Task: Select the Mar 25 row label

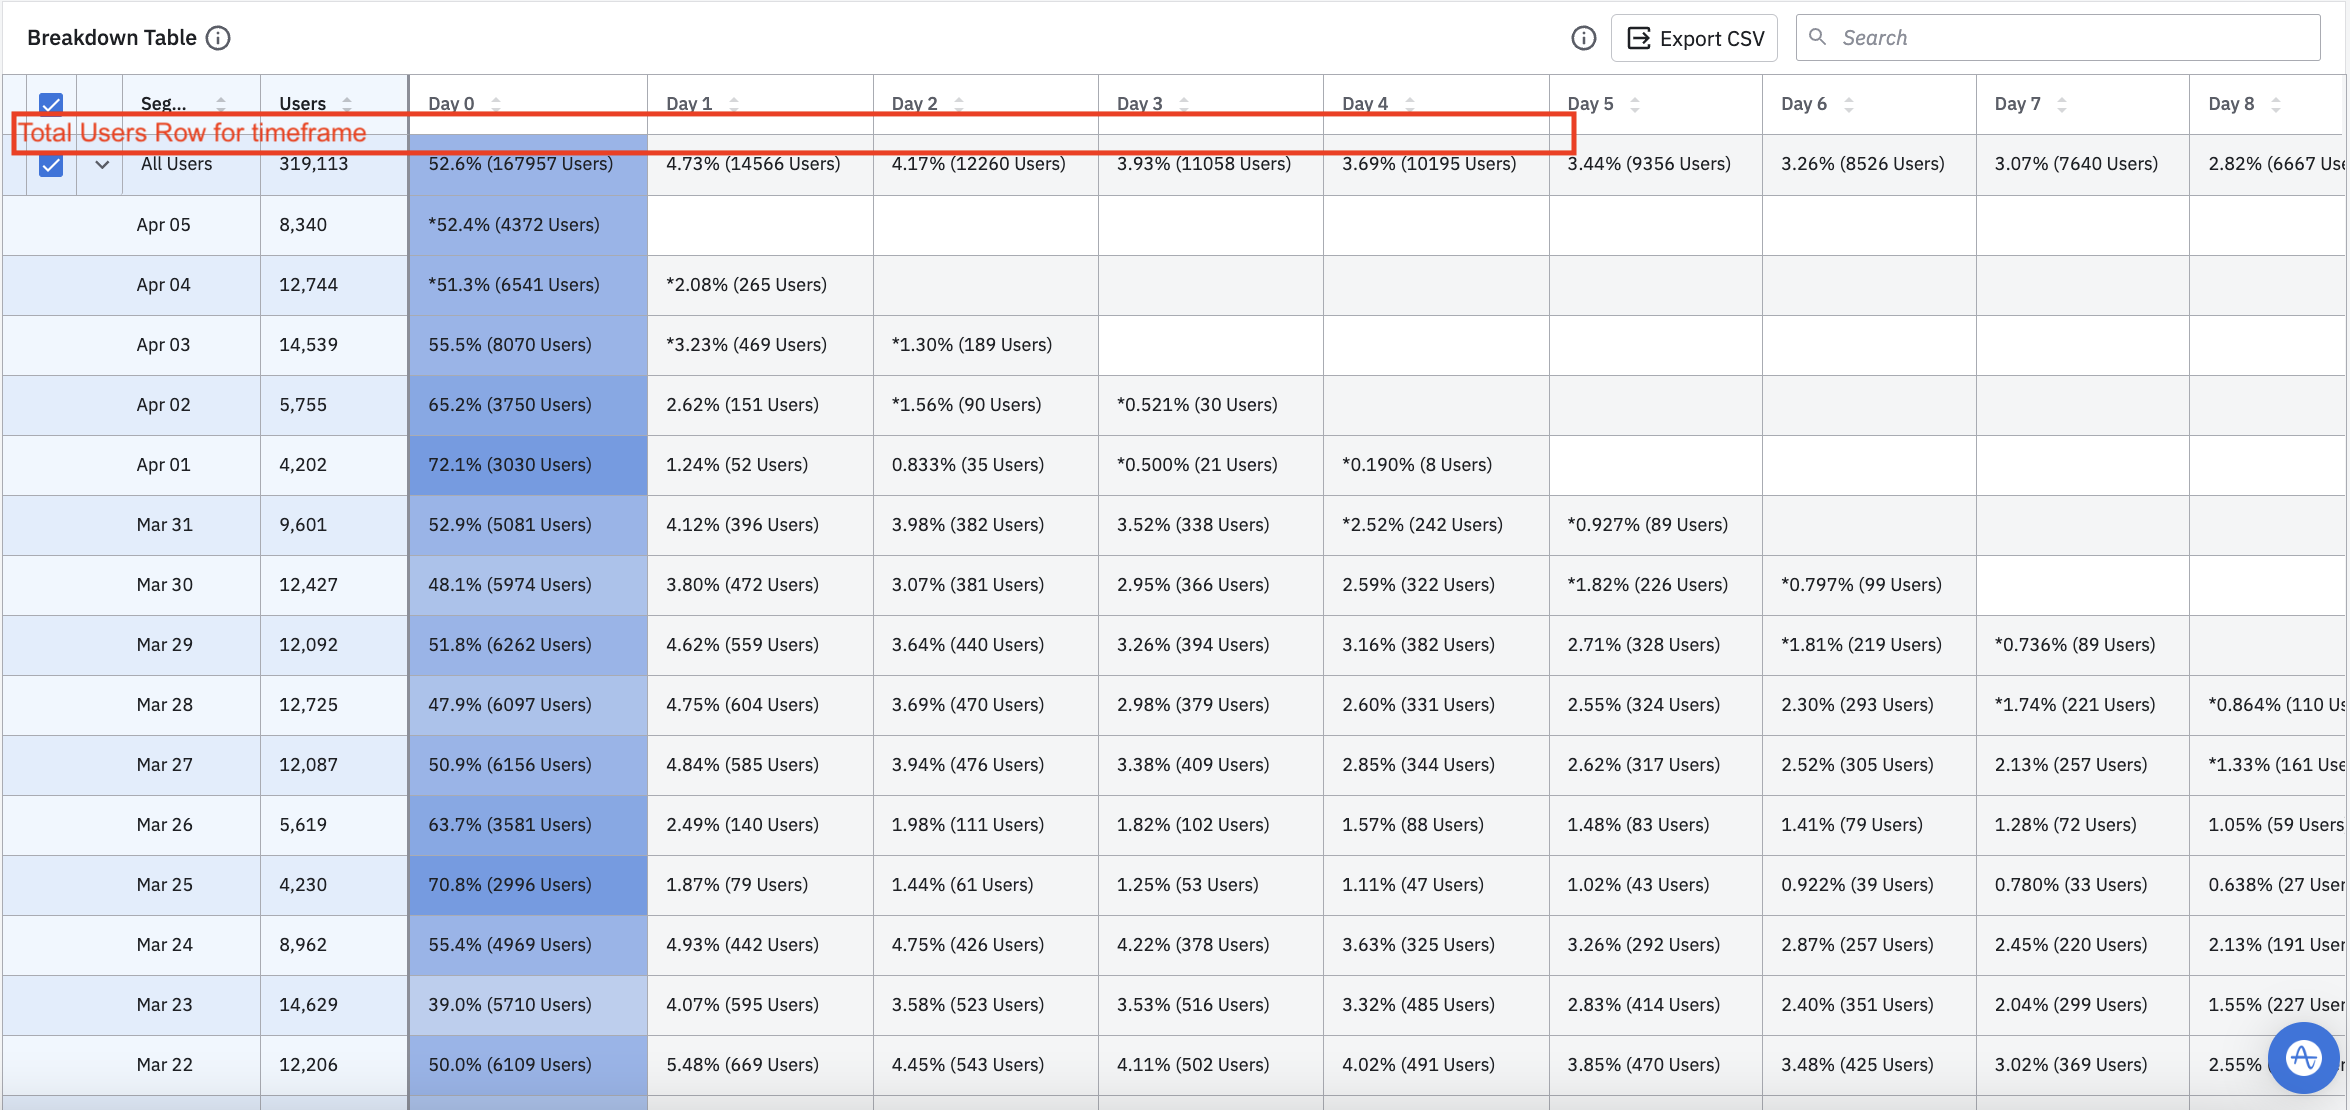Action: 164,885
